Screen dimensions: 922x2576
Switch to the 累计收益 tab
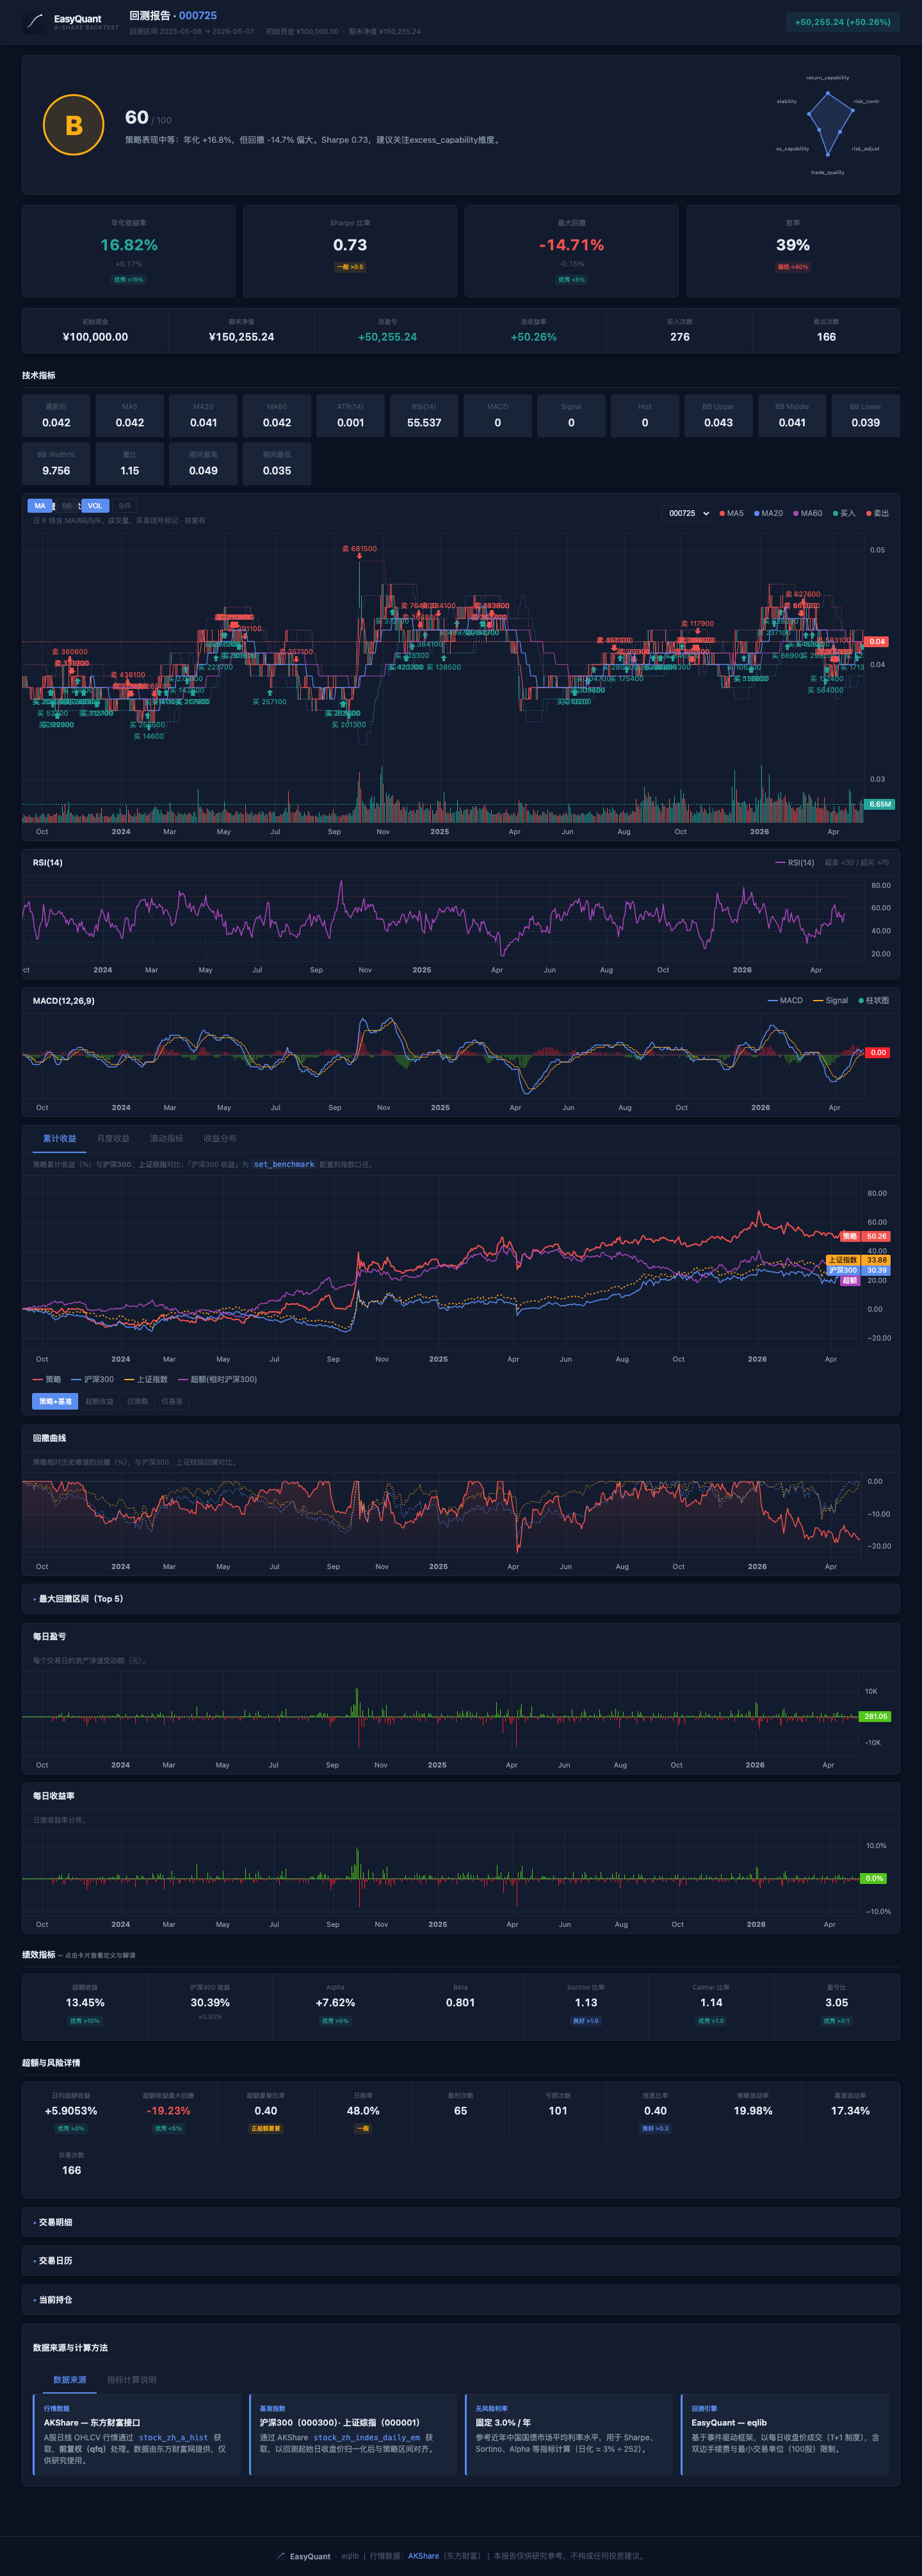[59, 1138]
